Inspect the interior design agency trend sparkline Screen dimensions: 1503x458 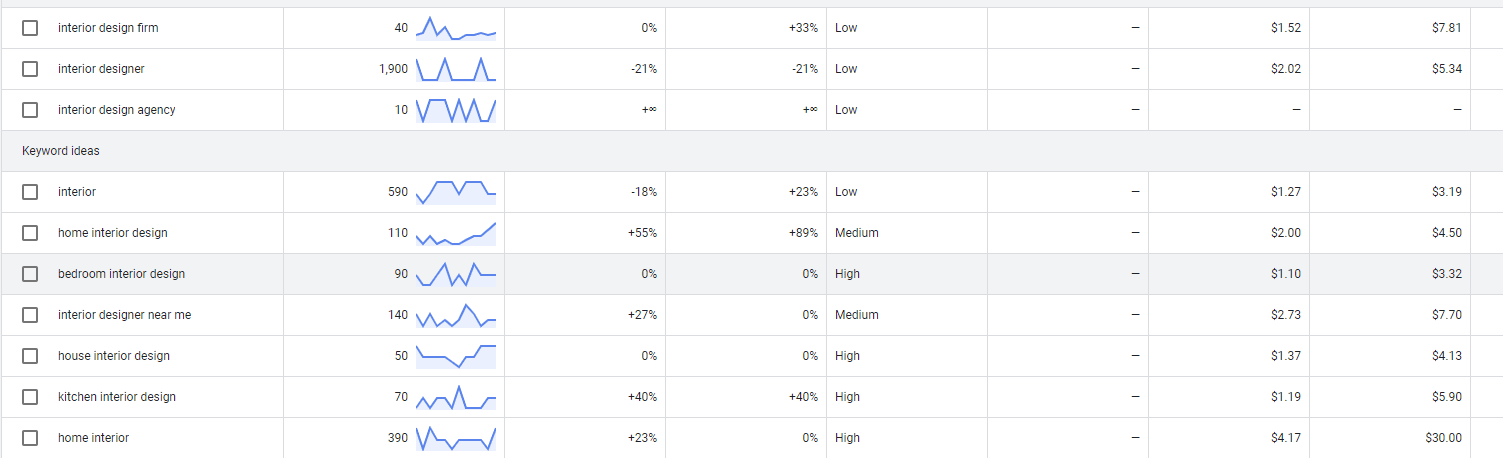(456, 110)
